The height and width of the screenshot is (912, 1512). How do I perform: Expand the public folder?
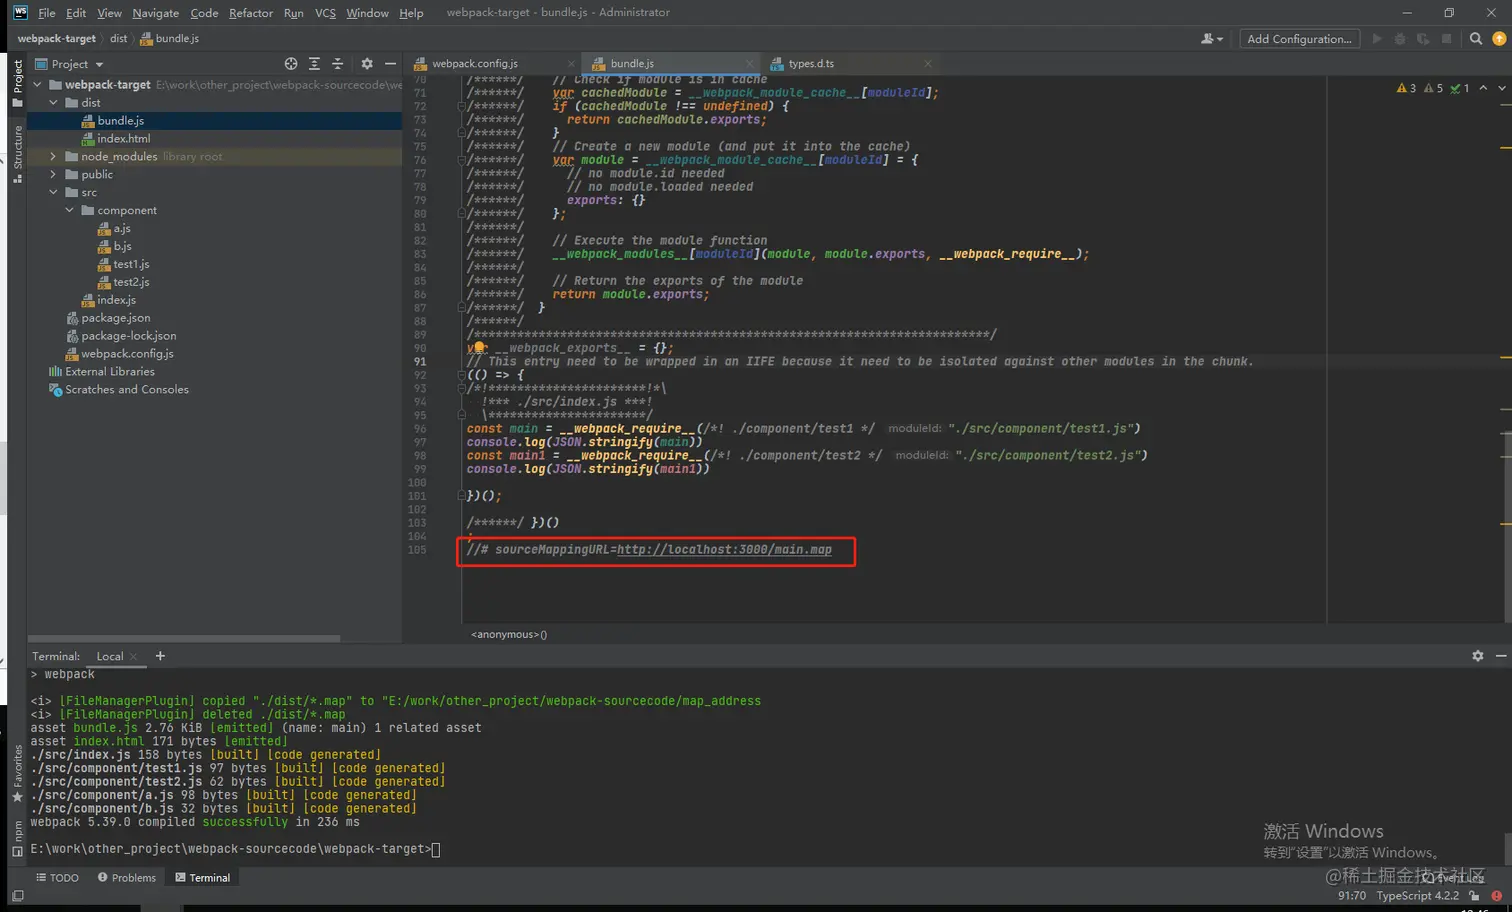tap(54, 175)
